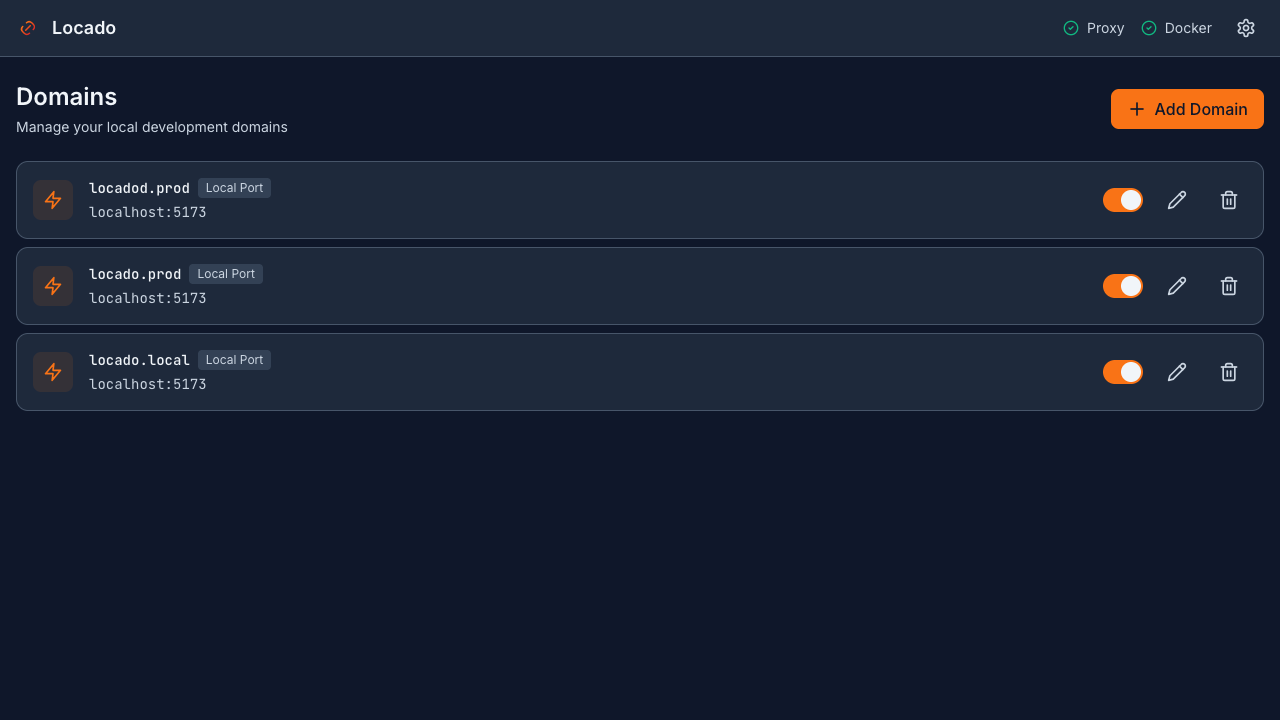Check the Docker status indicator
The width and height of the screenshot is (1280, 720).
(x=1177, y=28)
